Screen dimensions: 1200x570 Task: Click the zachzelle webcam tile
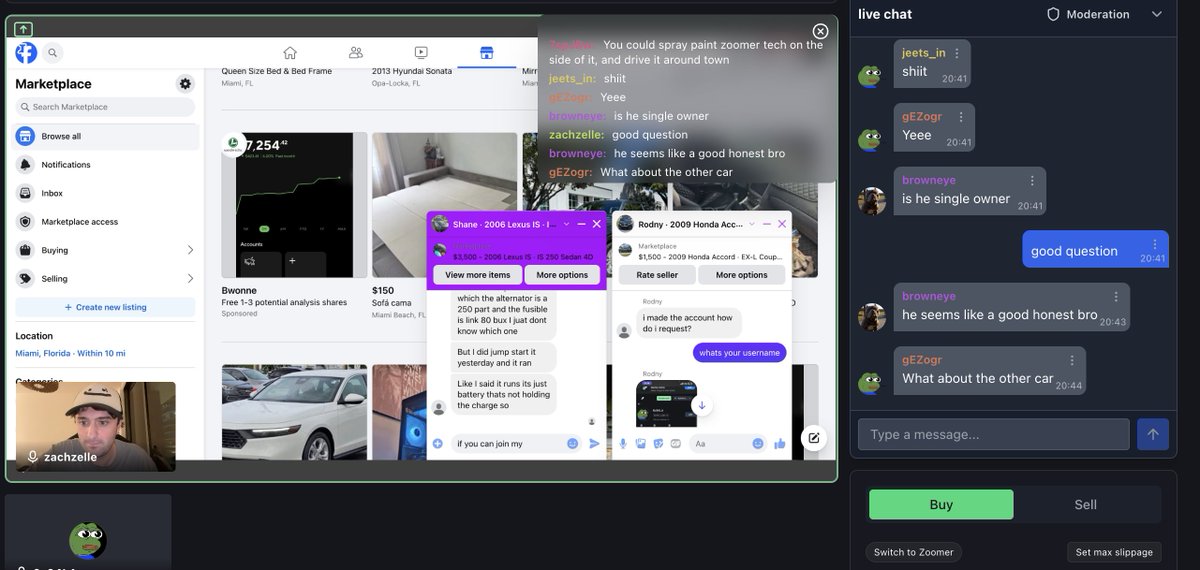point(96,427)
